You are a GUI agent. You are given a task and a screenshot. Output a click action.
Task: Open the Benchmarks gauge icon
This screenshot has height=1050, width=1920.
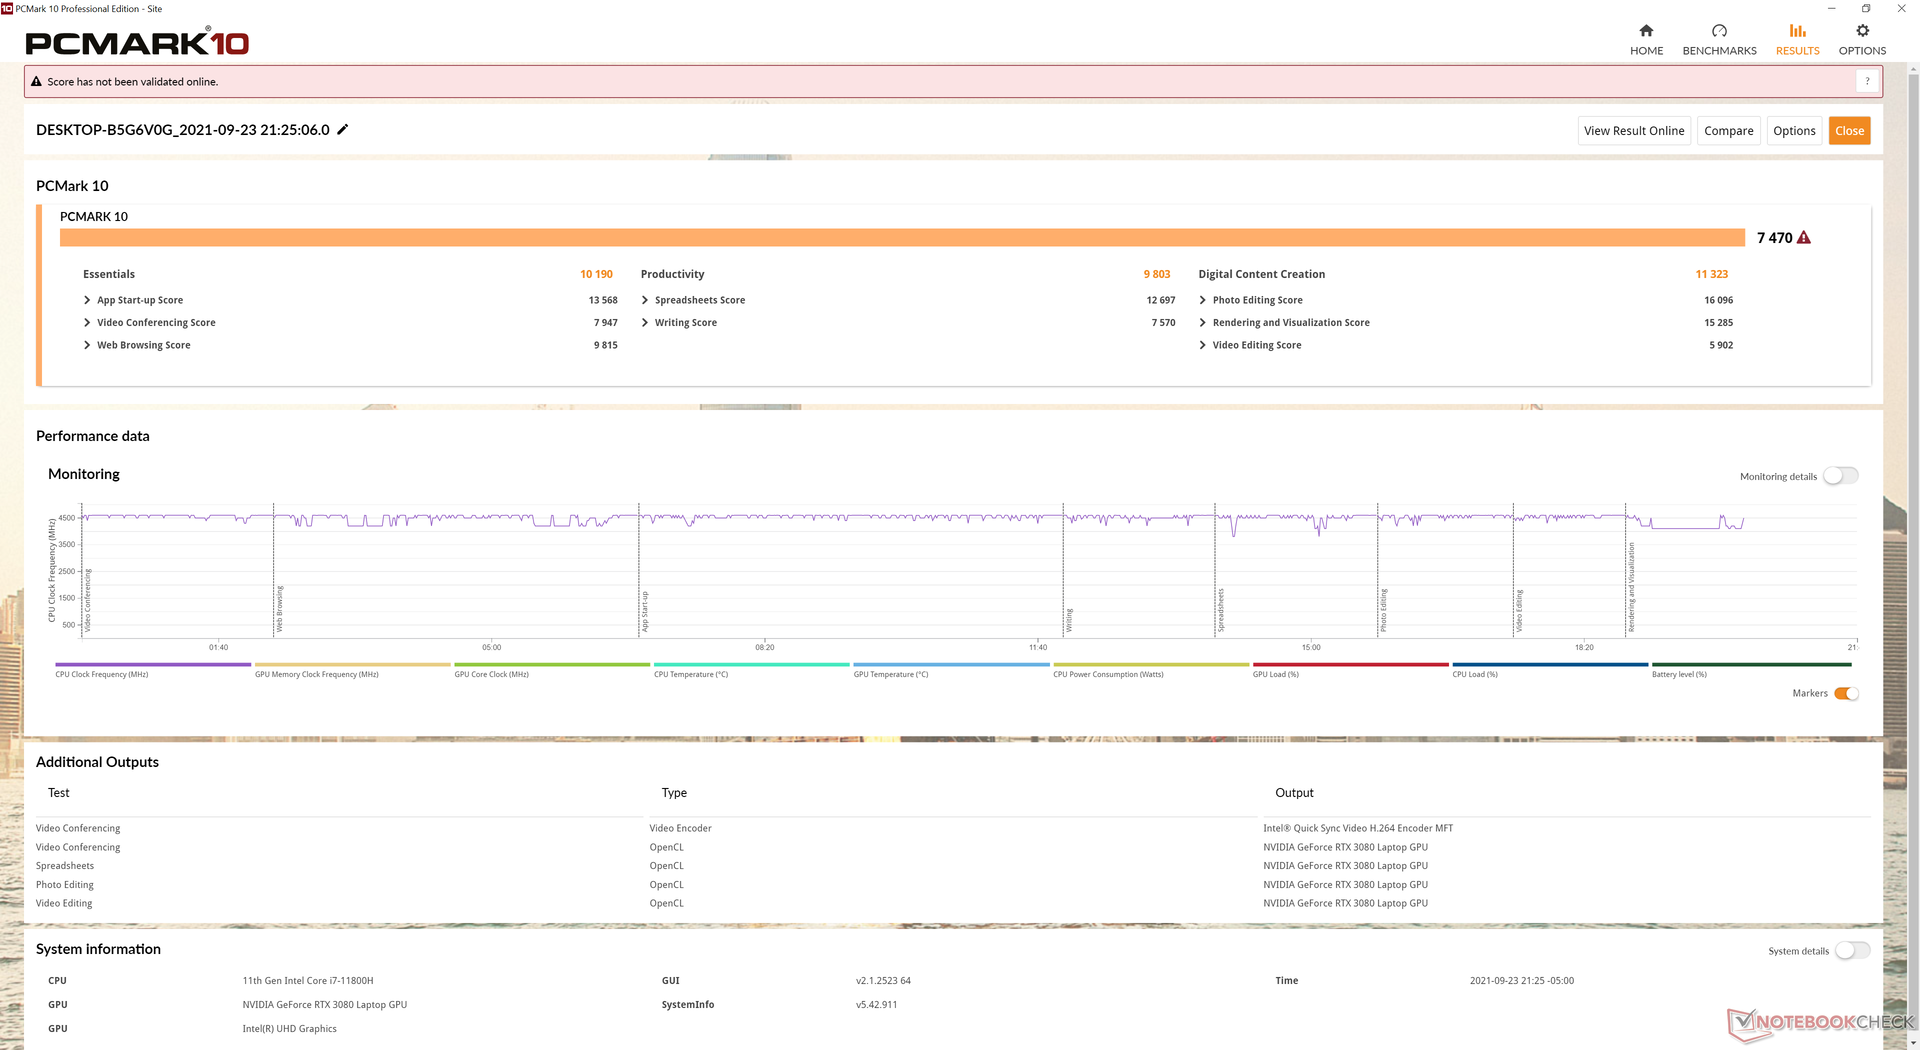pos(1719,31)
